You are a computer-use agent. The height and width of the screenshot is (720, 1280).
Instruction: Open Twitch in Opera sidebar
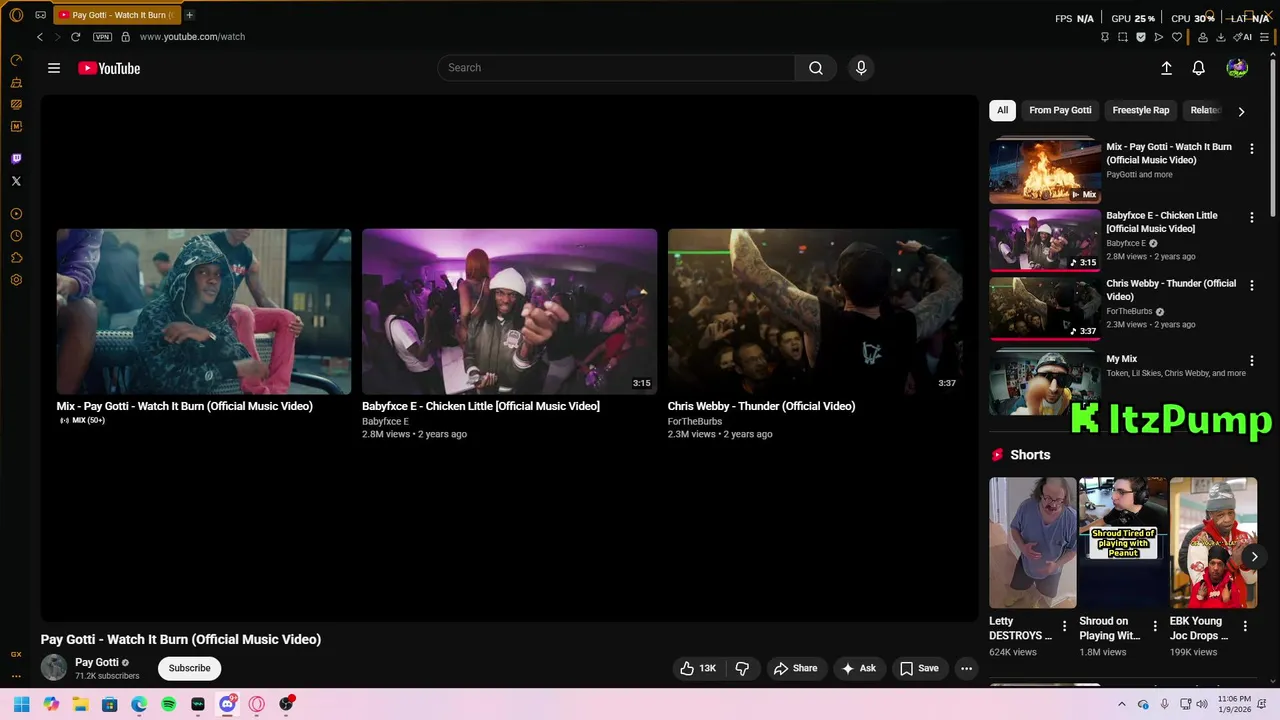16,159
